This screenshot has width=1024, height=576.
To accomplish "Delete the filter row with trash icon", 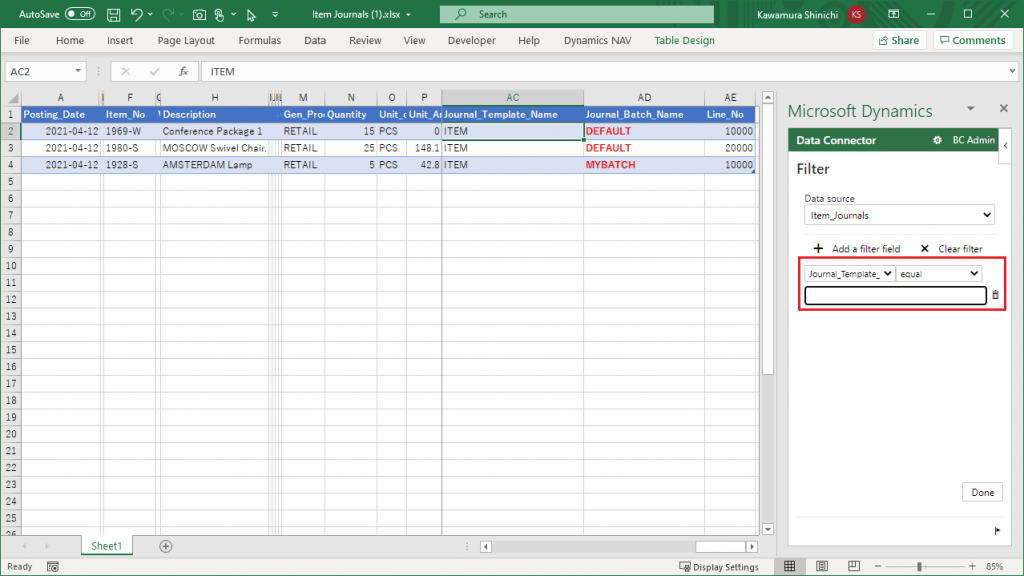I will 995,295.
